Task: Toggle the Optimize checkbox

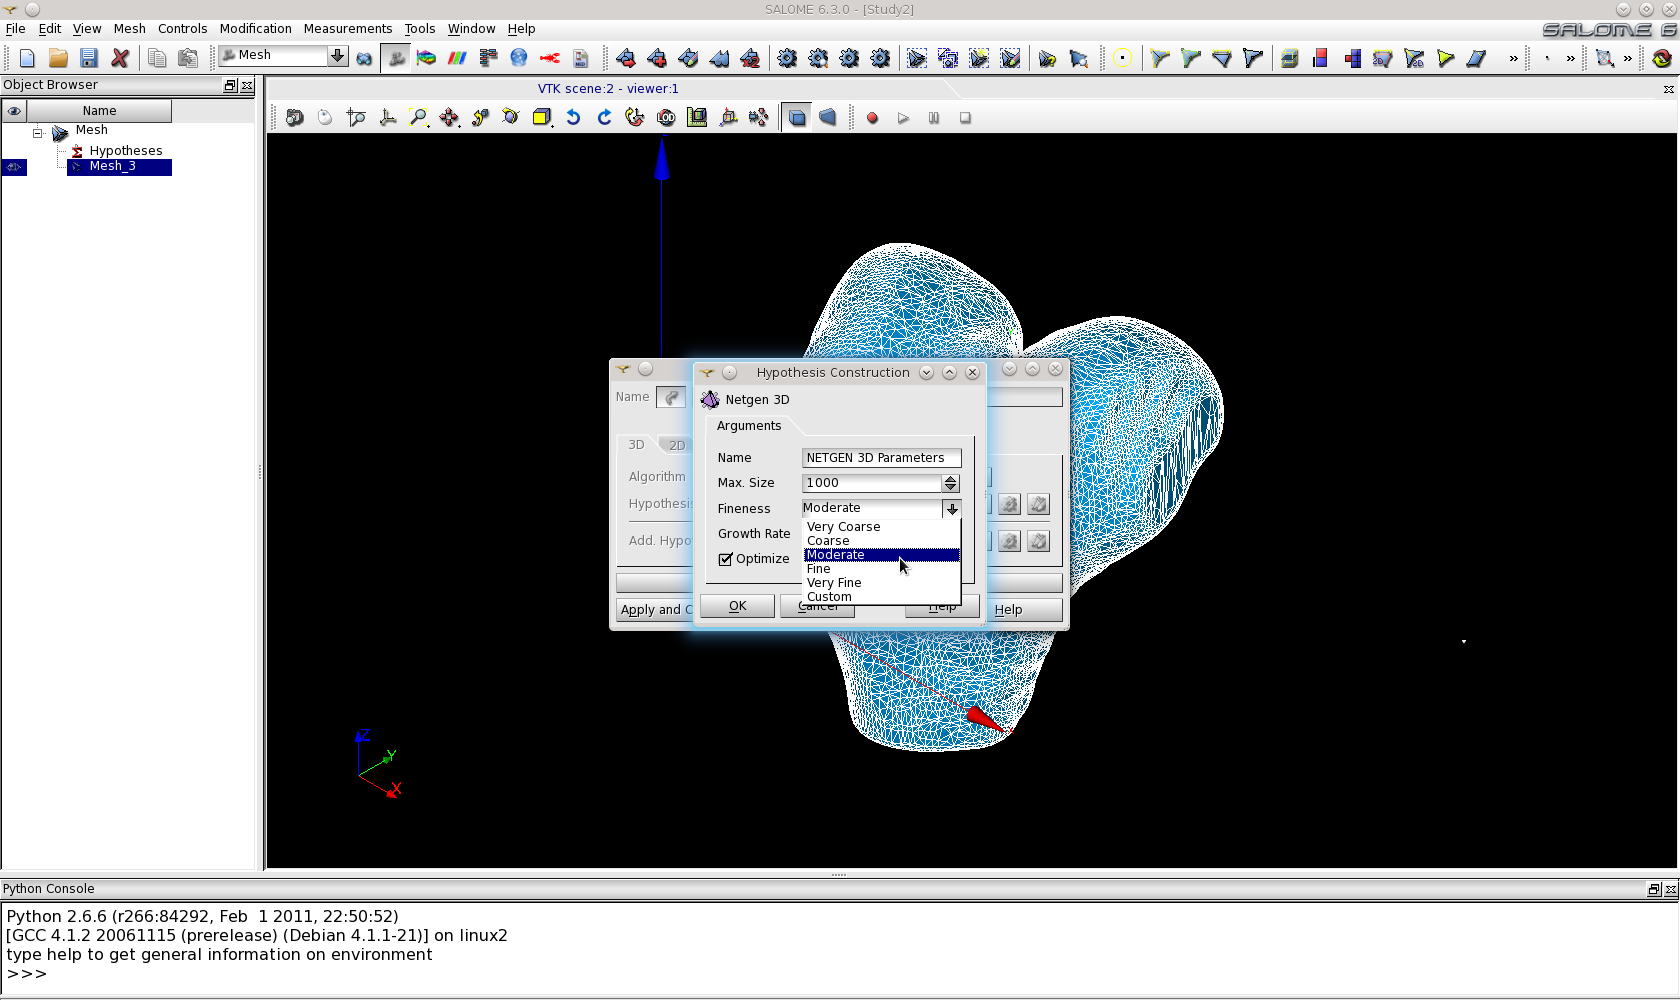Action: tap(726, 559)
